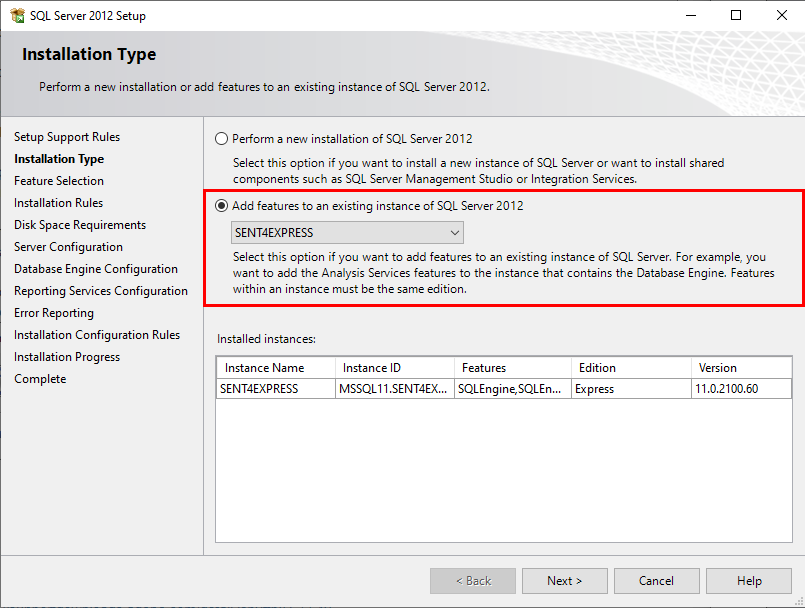This screenshot has height=608, width=805.
Task: Open Database Engine Configuration step
Action: (96, 268)
